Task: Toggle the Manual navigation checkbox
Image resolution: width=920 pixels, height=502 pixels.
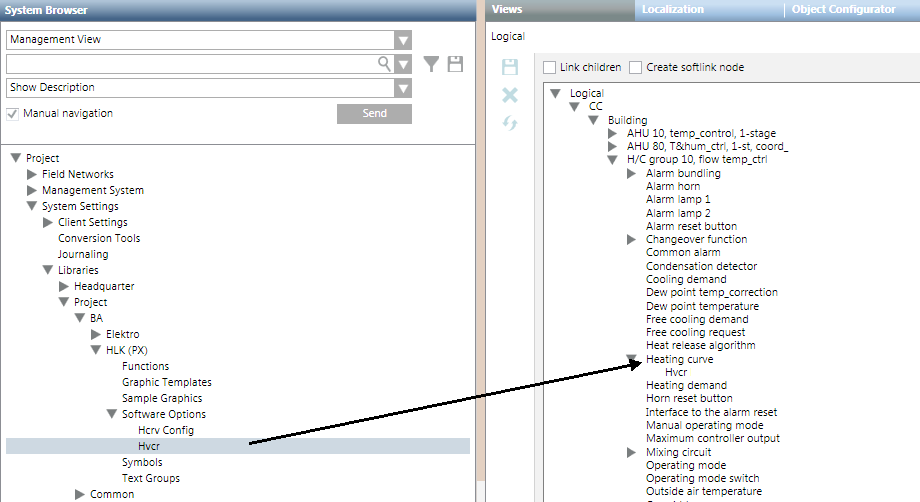Action: (x=13, y=114)
